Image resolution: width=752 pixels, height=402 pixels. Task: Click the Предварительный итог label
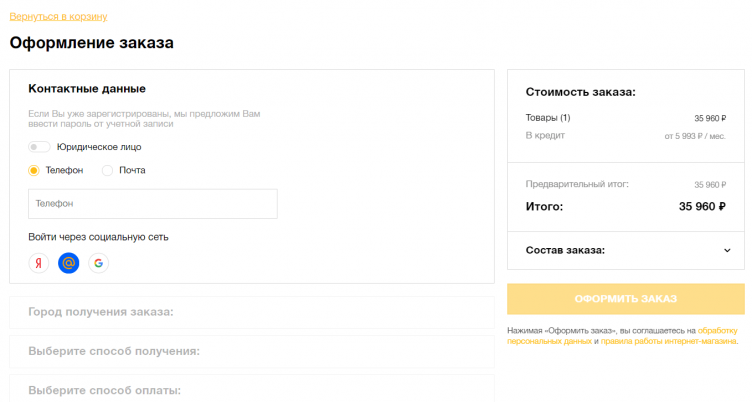tap(577, 184)
